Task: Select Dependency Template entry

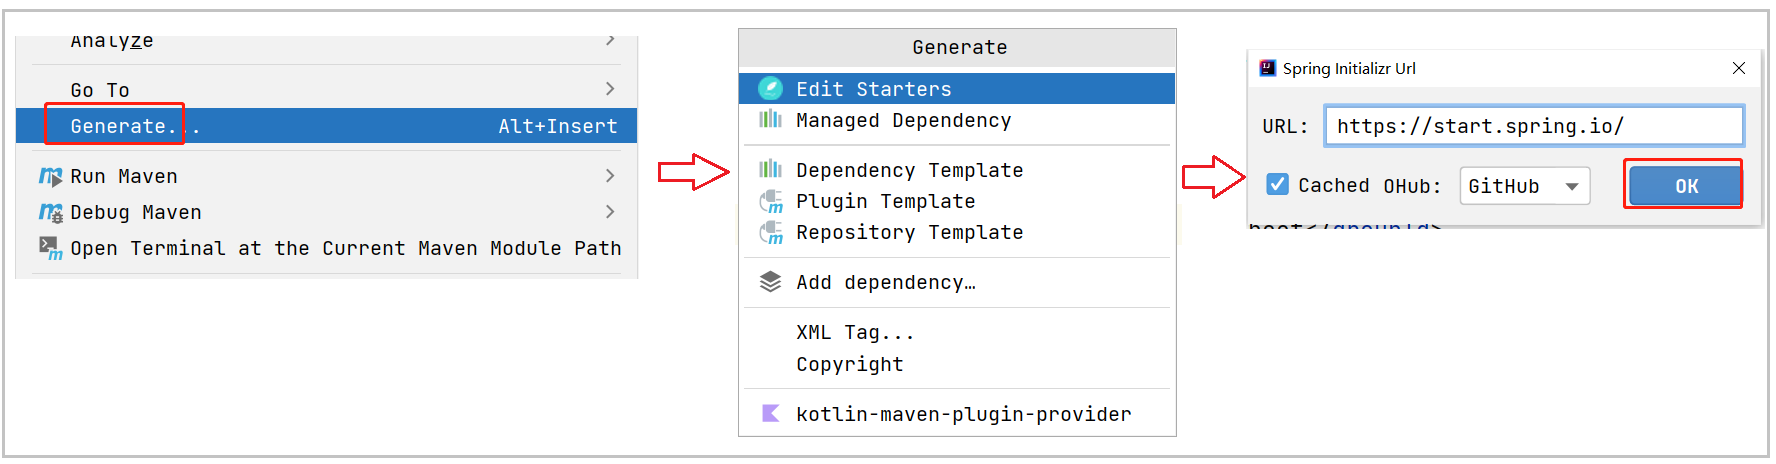Action: tap(957, 170)
